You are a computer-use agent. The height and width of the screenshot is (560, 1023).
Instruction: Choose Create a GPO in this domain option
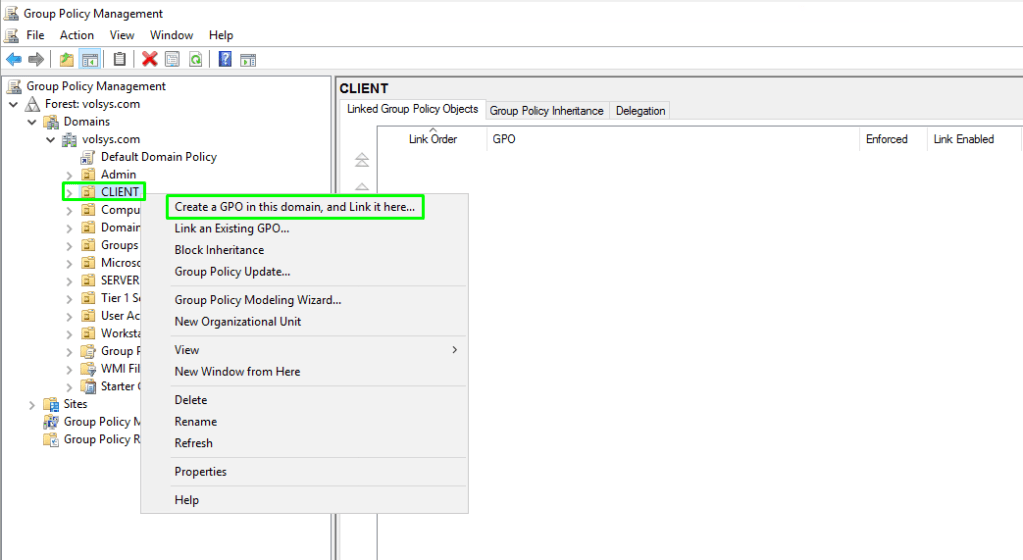294,207
